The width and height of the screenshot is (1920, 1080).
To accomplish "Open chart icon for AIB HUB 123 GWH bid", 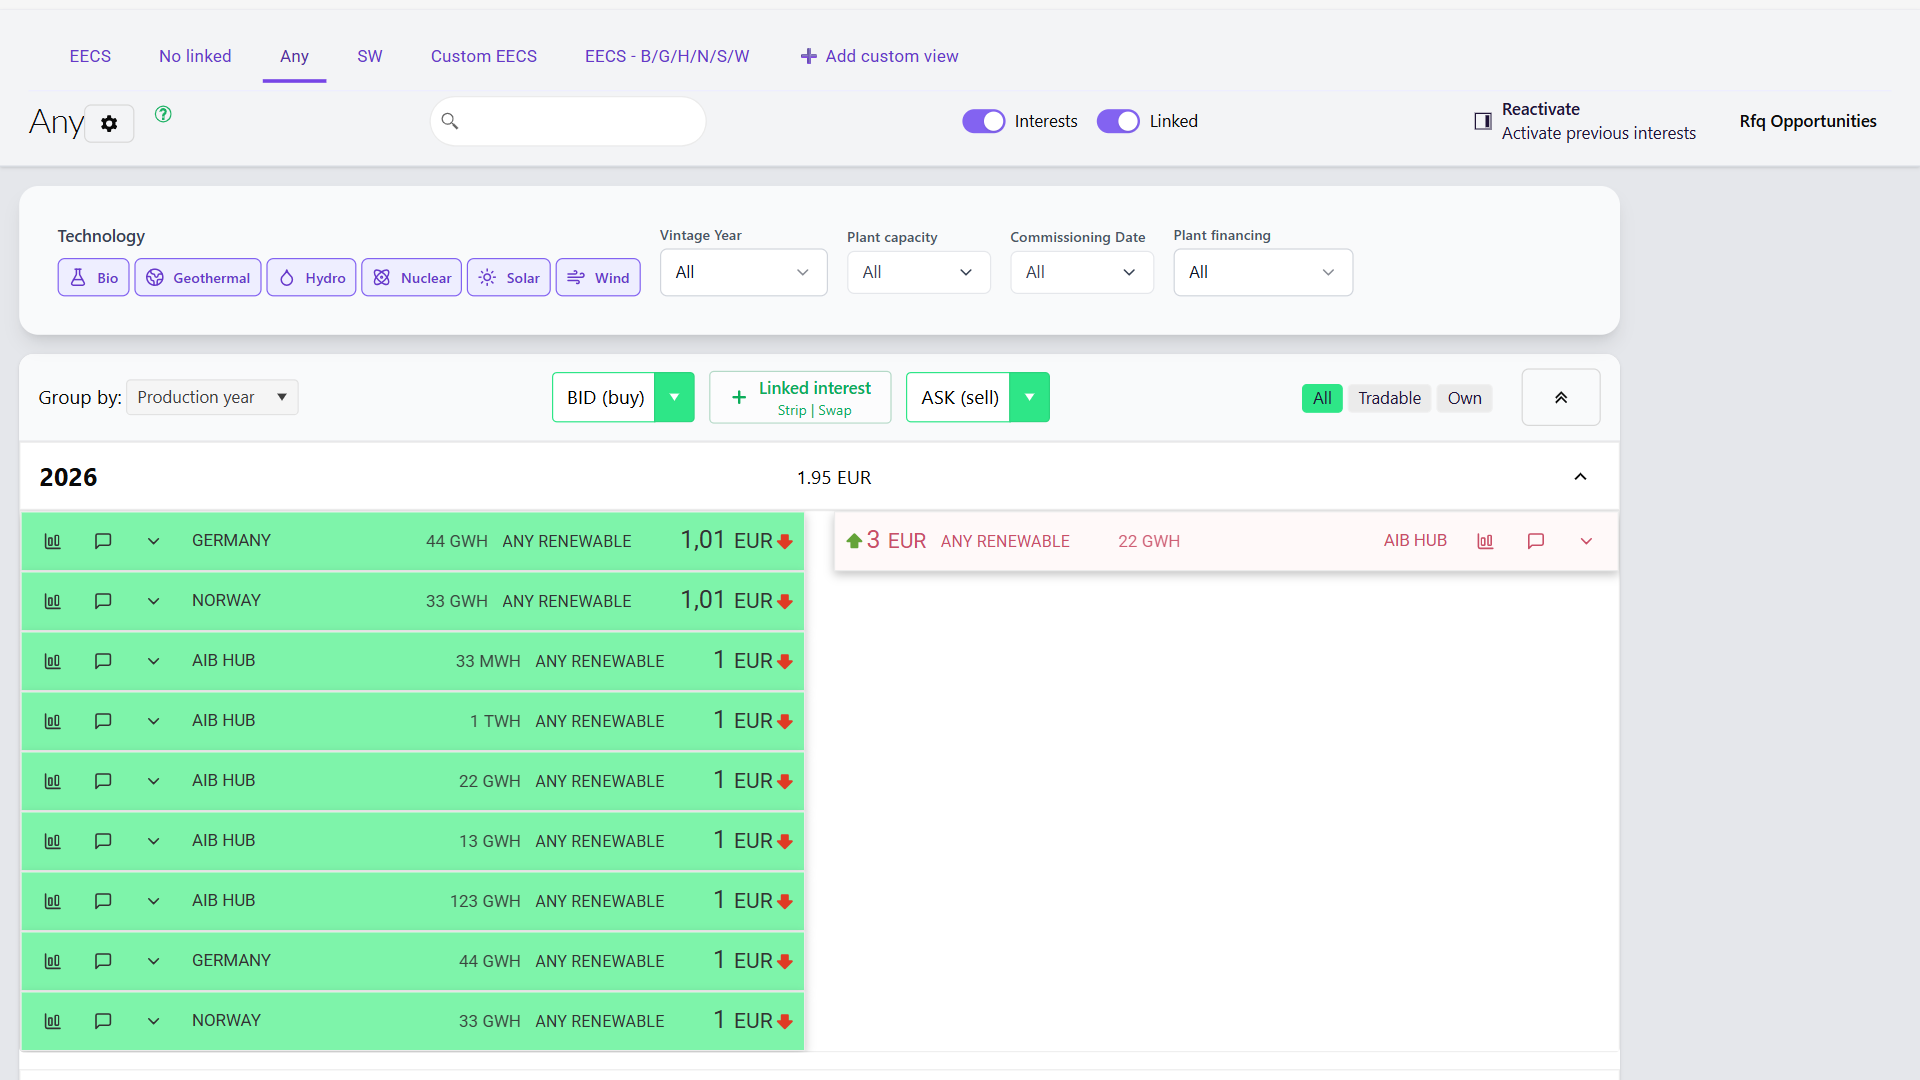I will (52, 901).
